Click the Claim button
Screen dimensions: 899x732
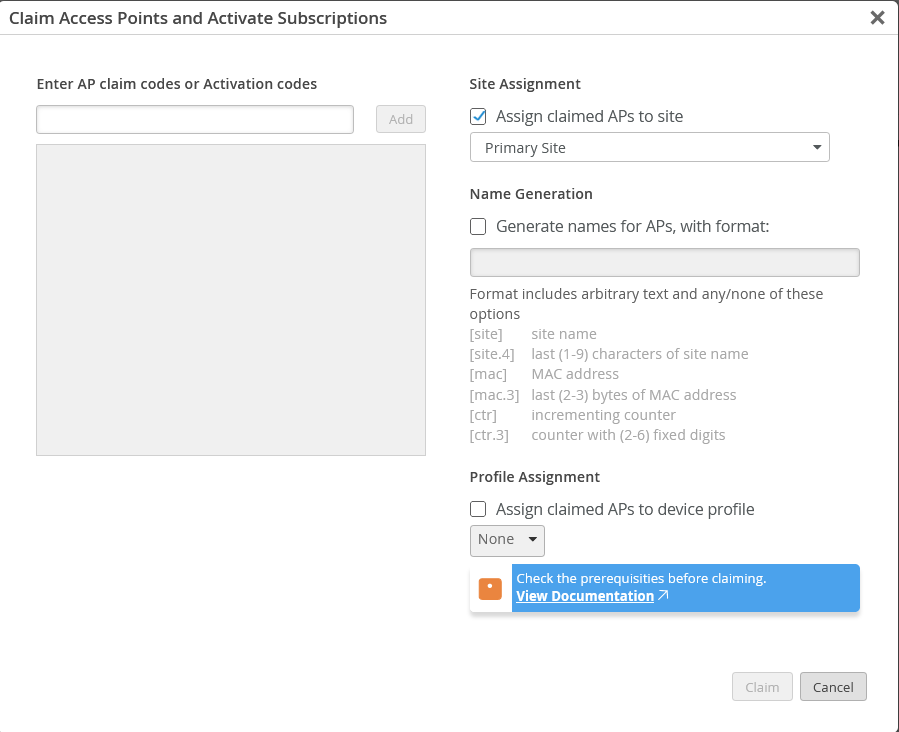click(x=762, y=687)
